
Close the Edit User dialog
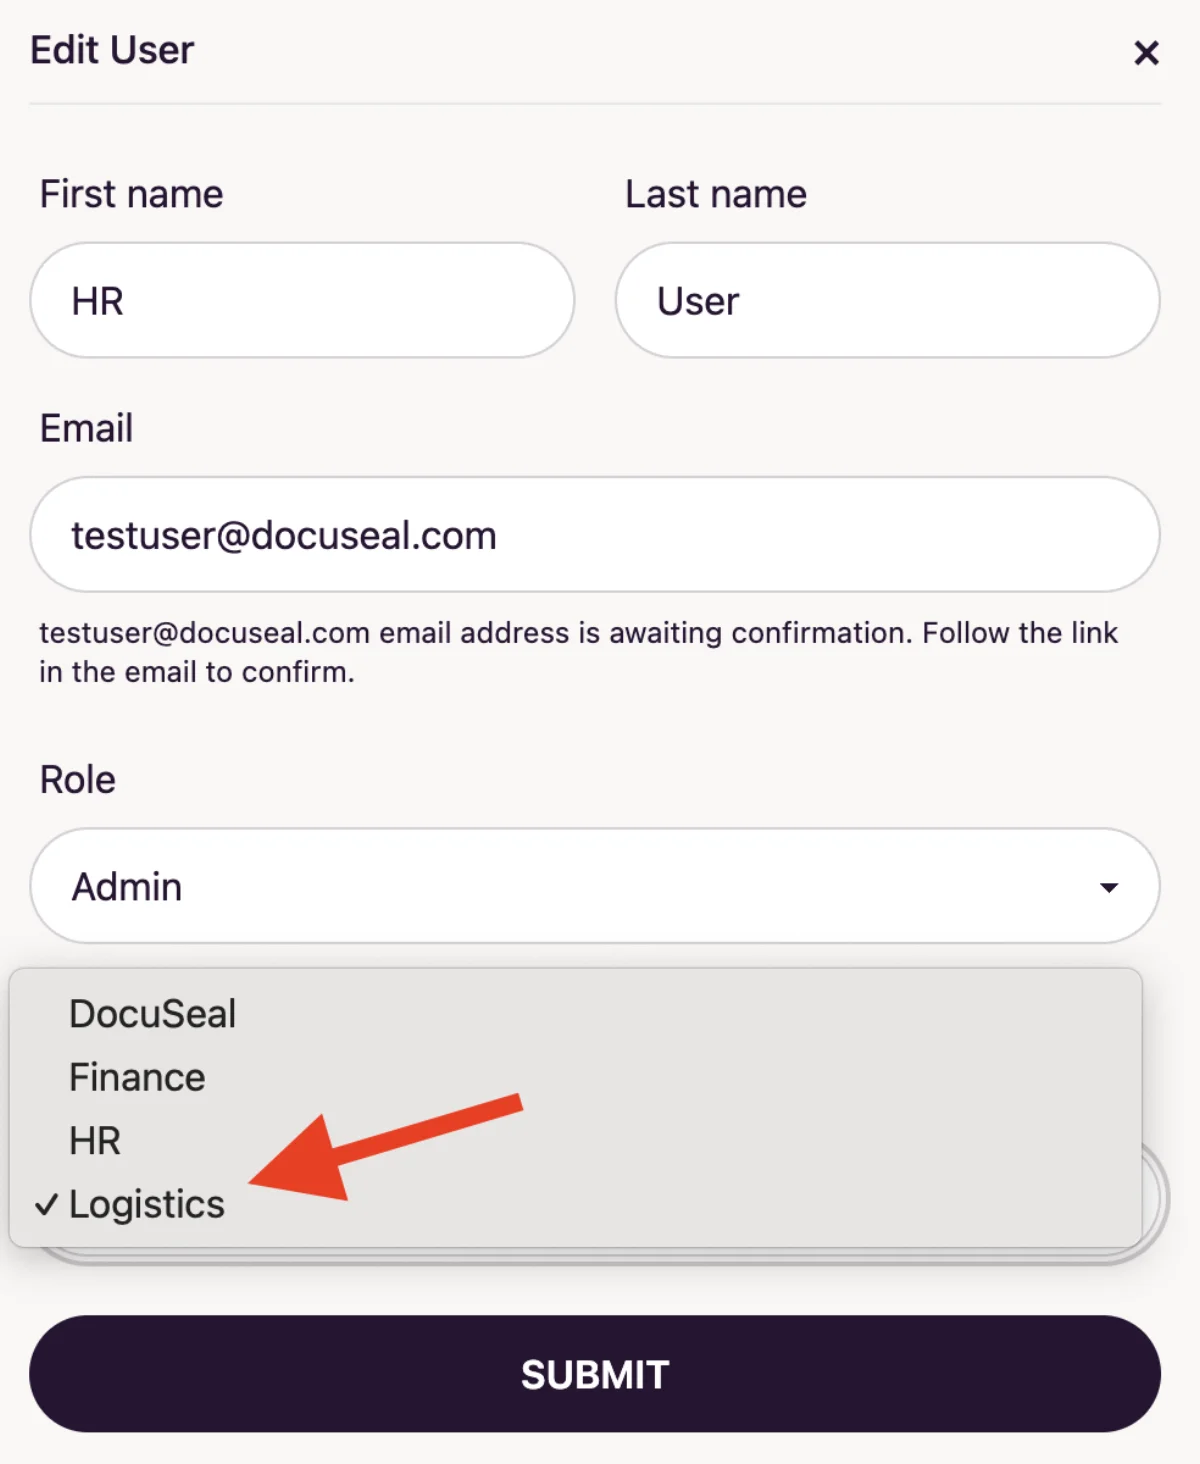tap(1146, 53)
